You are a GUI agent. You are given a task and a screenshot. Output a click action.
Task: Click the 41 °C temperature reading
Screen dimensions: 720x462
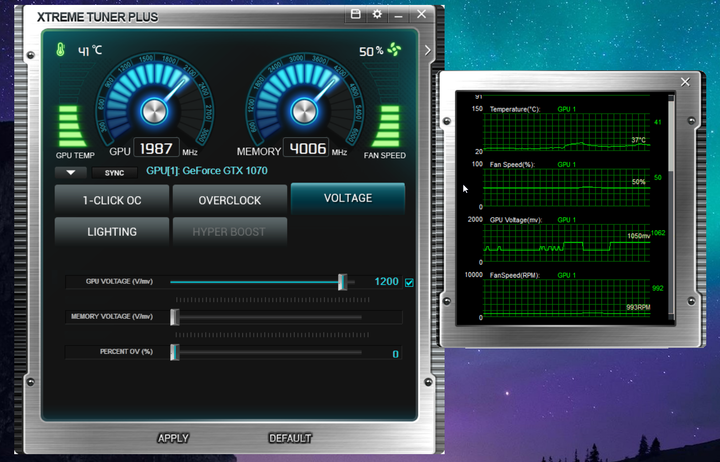click(90, 51)
